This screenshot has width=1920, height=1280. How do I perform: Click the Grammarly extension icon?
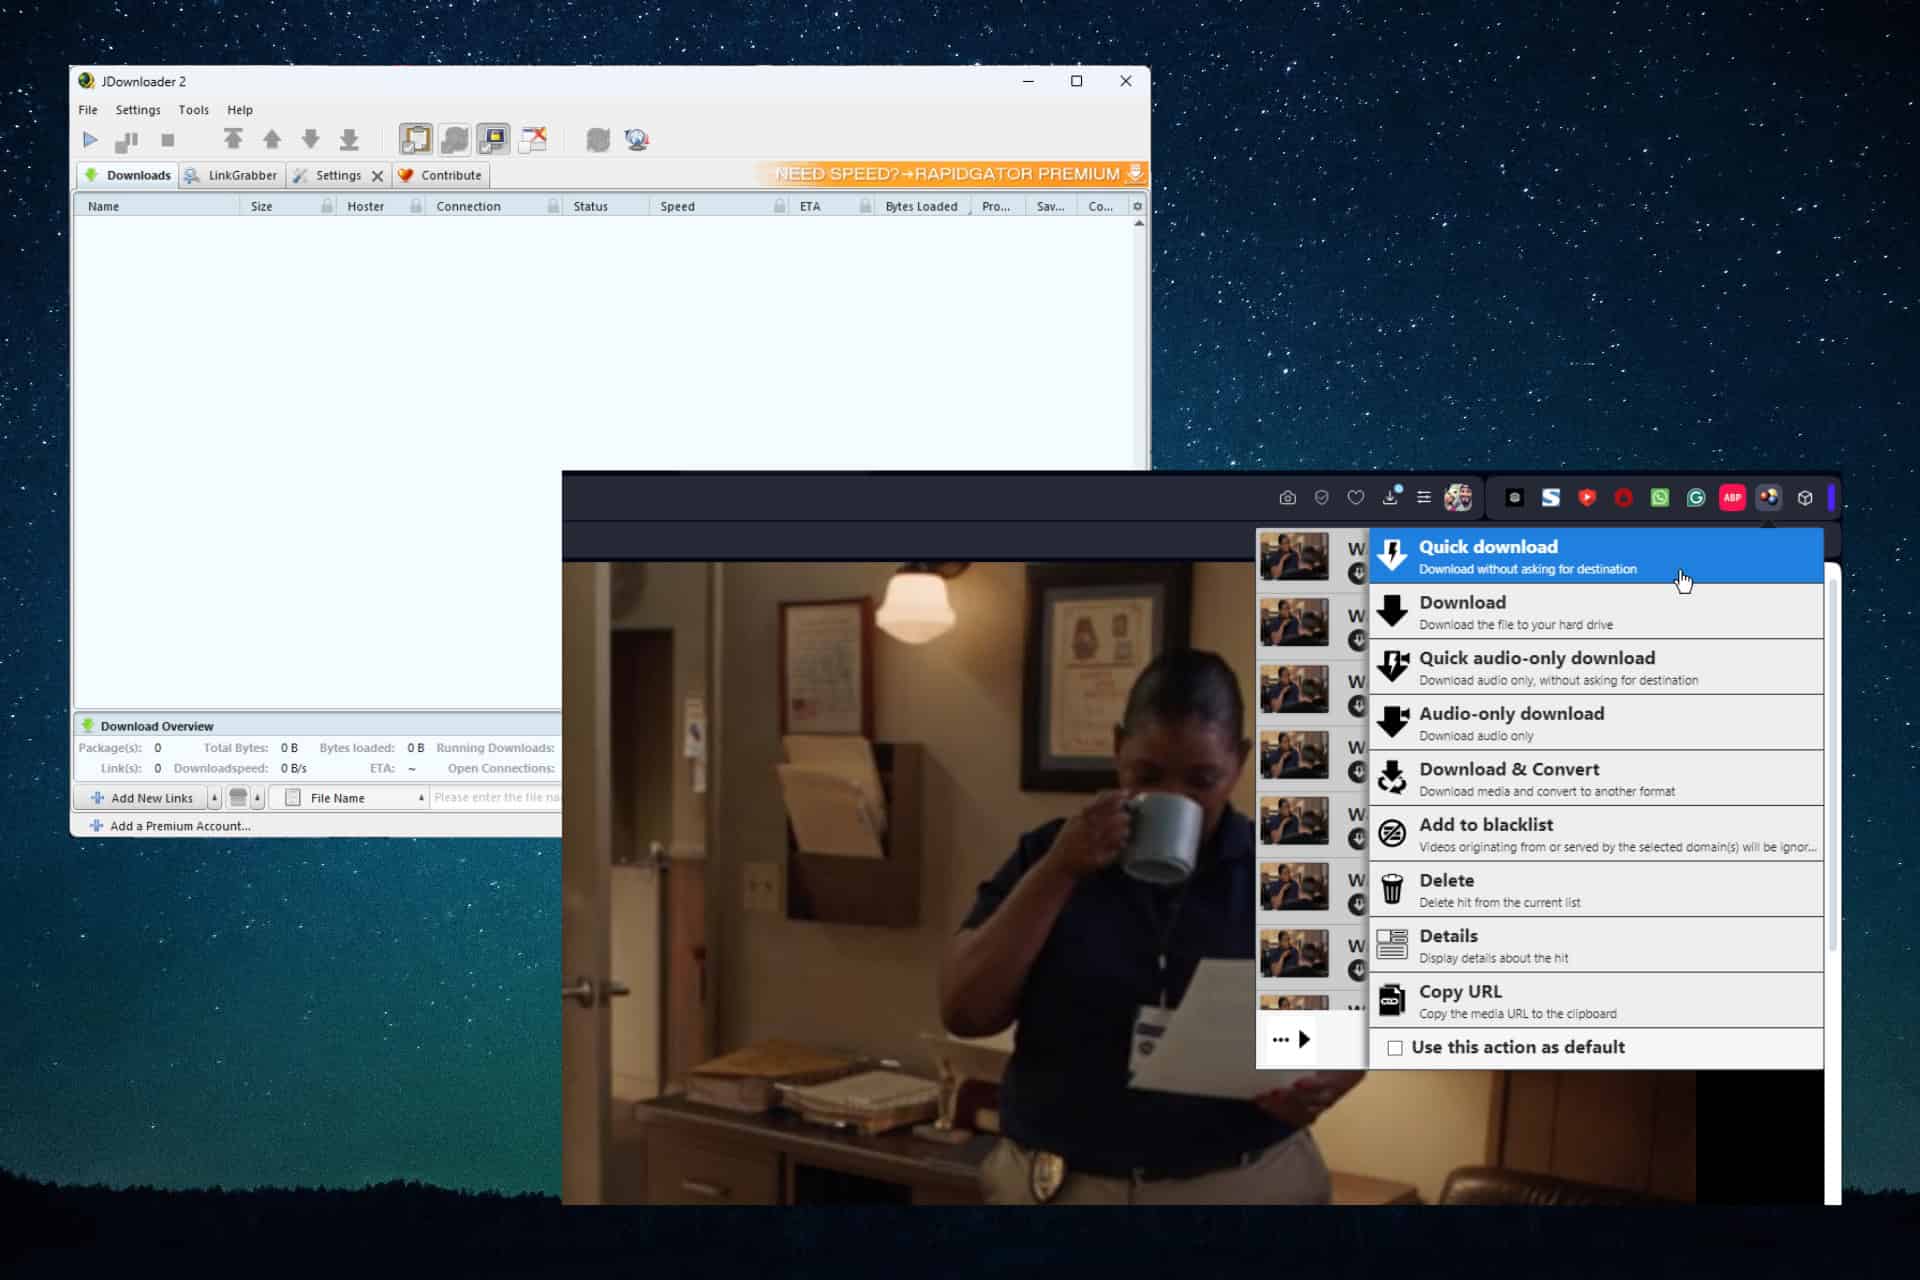tap(1696, 497)
